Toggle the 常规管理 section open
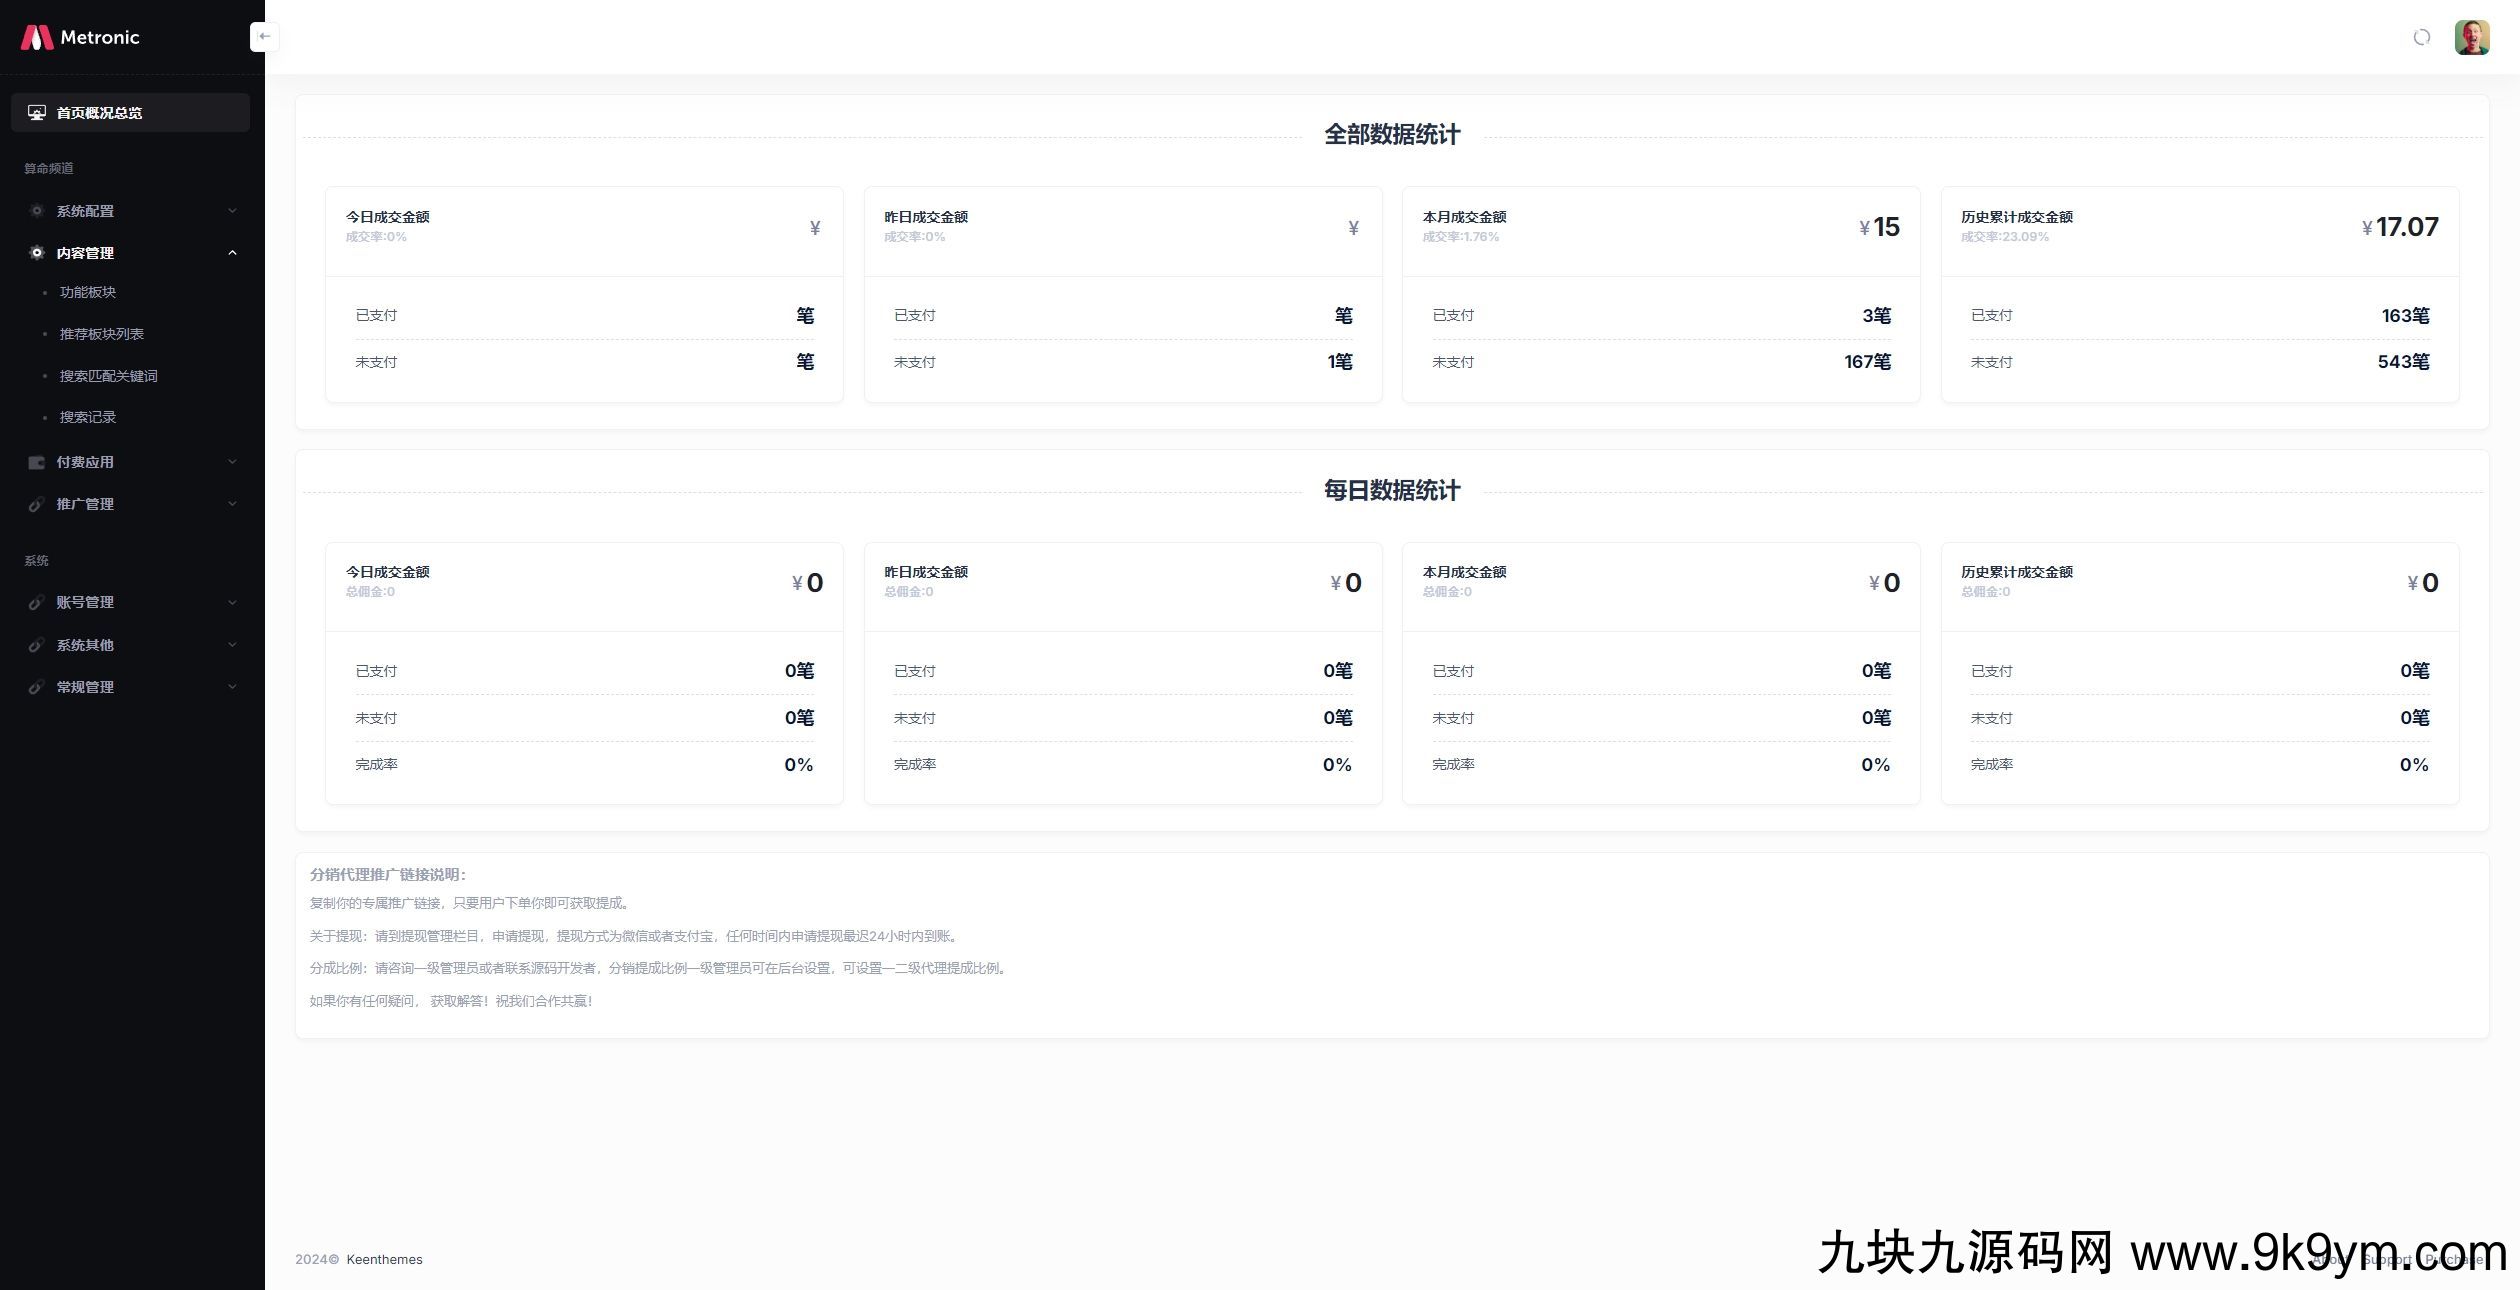Image resolution: width=2520 pixels, height=1290 pixels. pyautogui.click(x=233, y=687)
